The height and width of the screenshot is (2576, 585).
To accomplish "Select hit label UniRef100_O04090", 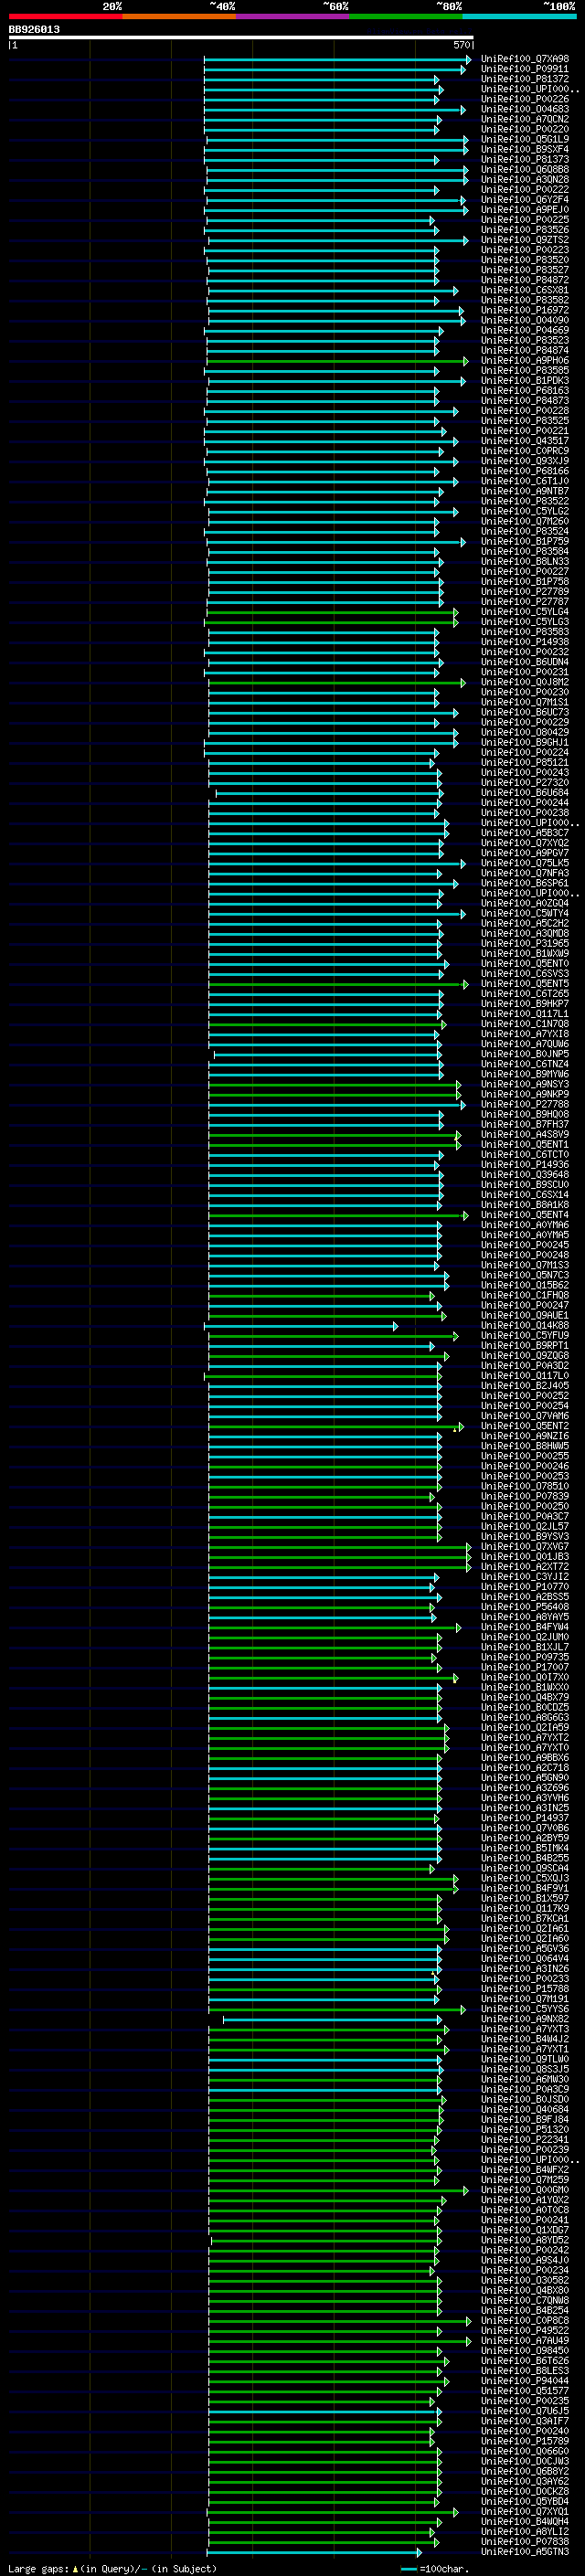I will coord(525,320).
